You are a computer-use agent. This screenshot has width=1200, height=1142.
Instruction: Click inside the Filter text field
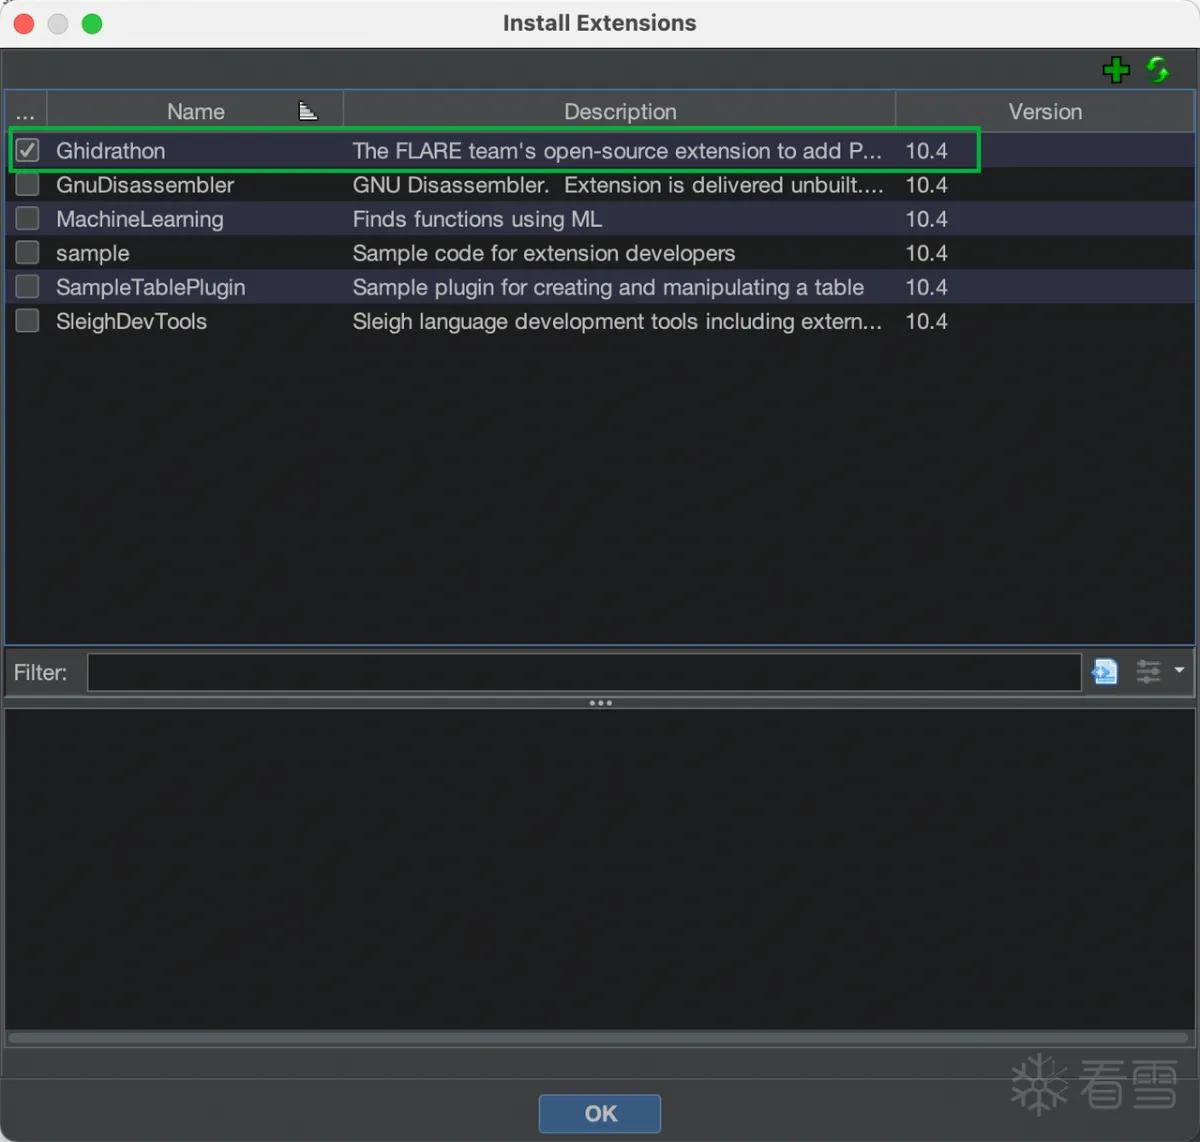coord(584,672)
